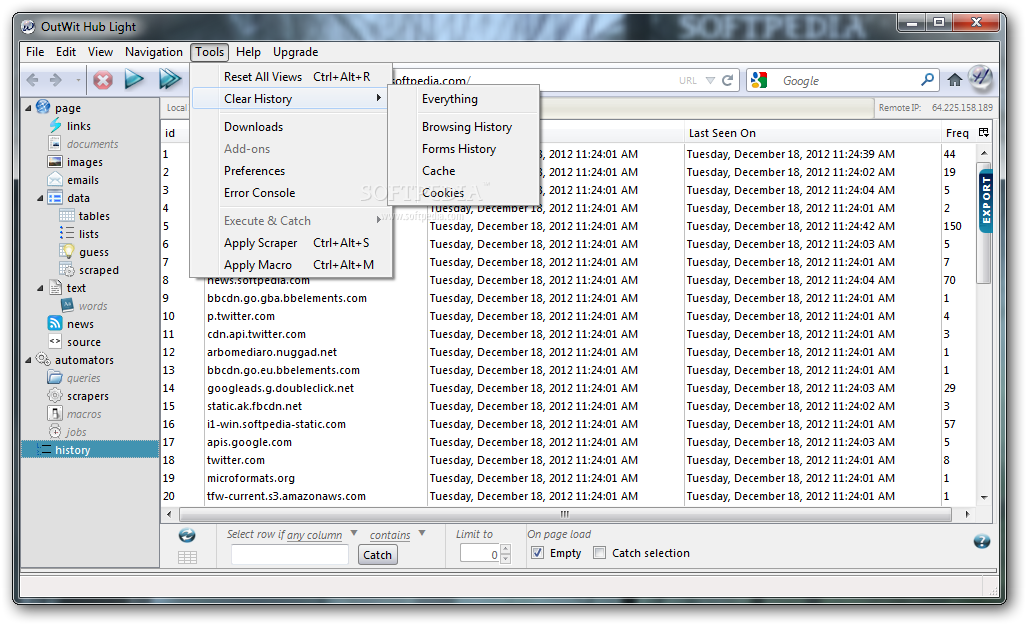The image size is (1027, 625).
Task: Open the 'any column' dropdown arrow
Action: (354, 533)
